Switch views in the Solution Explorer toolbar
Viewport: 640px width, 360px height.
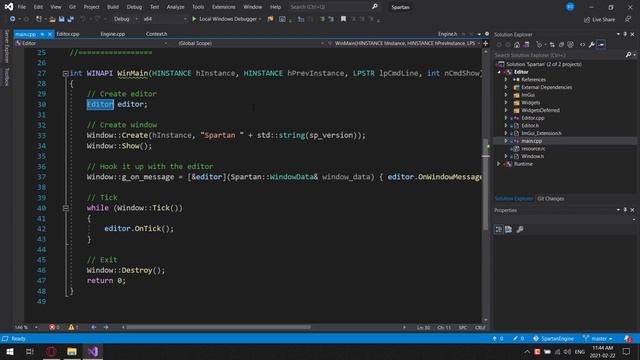(526, 44)
